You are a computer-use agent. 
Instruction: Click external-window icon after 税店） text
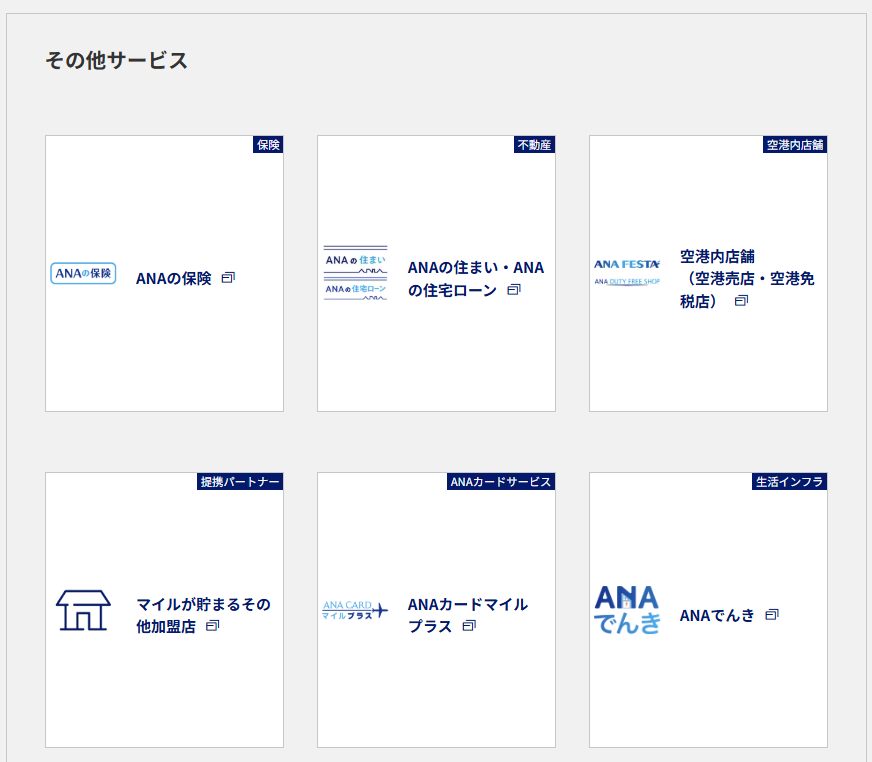click(741, 301)
